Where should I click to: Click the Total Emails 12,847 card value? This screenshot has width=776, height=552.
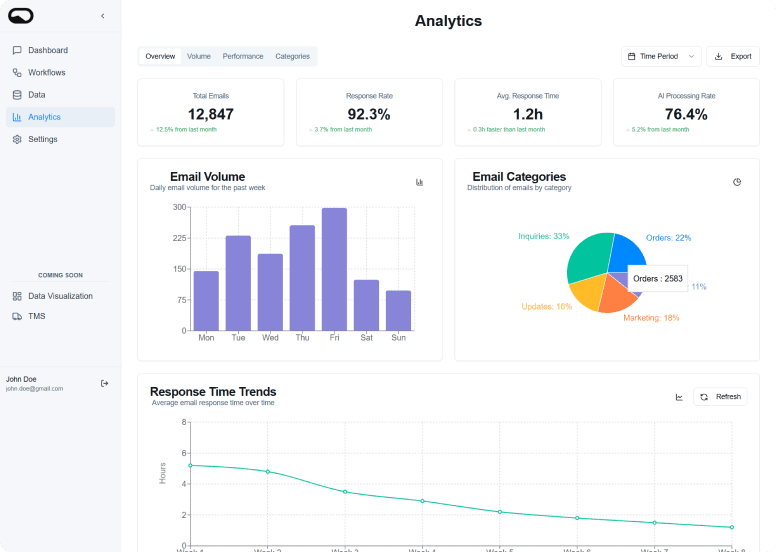[x=211, y=114]
